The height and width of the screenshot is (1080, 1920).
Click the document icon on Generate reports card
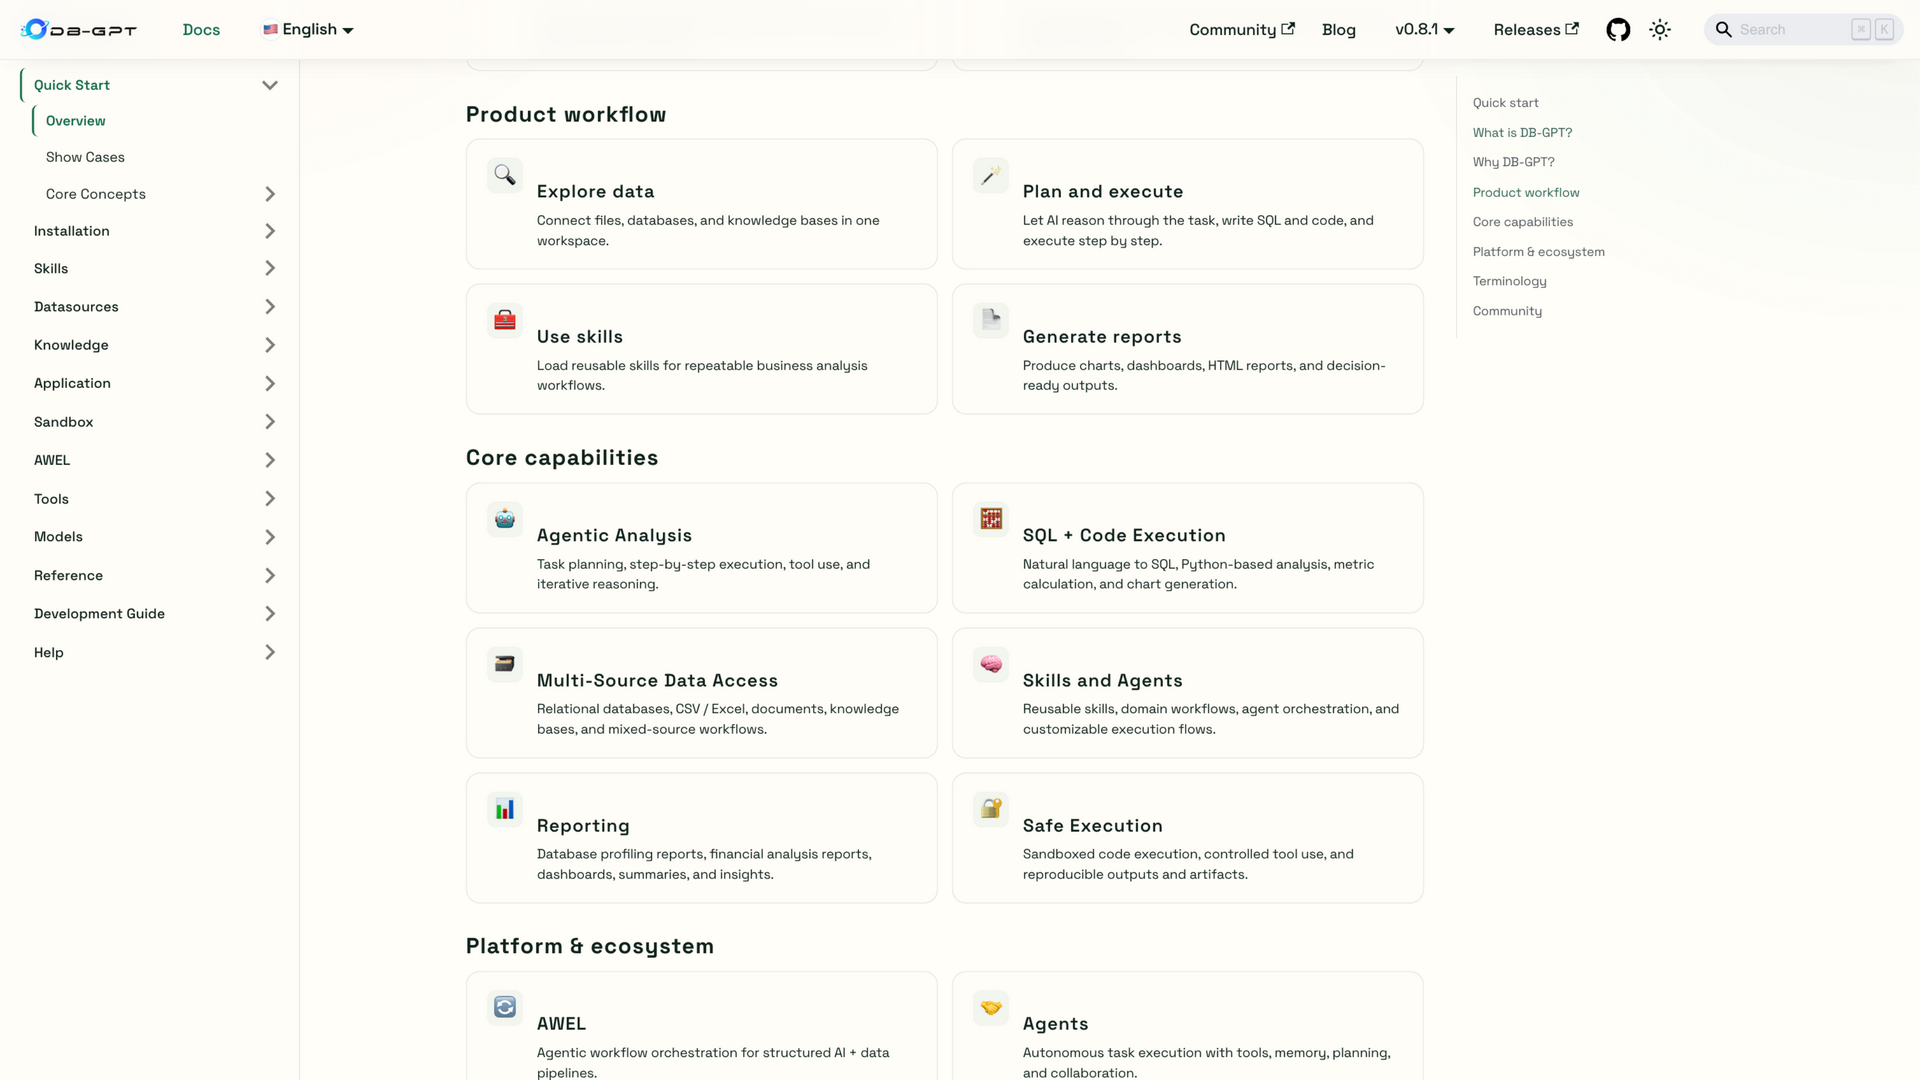(x=991, y=320)
